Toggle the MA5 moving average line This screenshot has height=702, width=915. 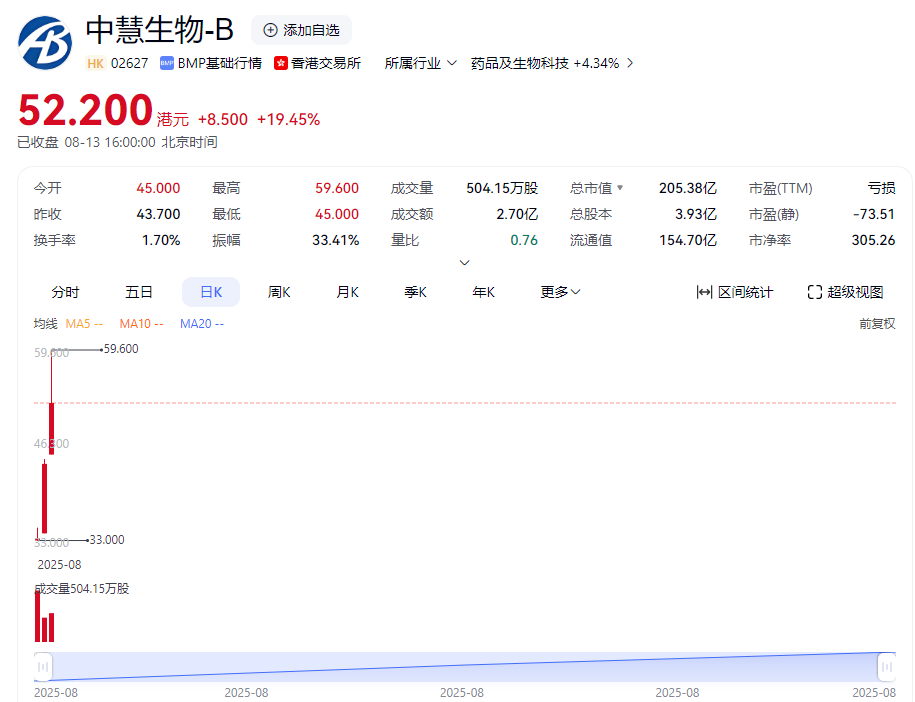pyautogui.click(x=84, y=324)
